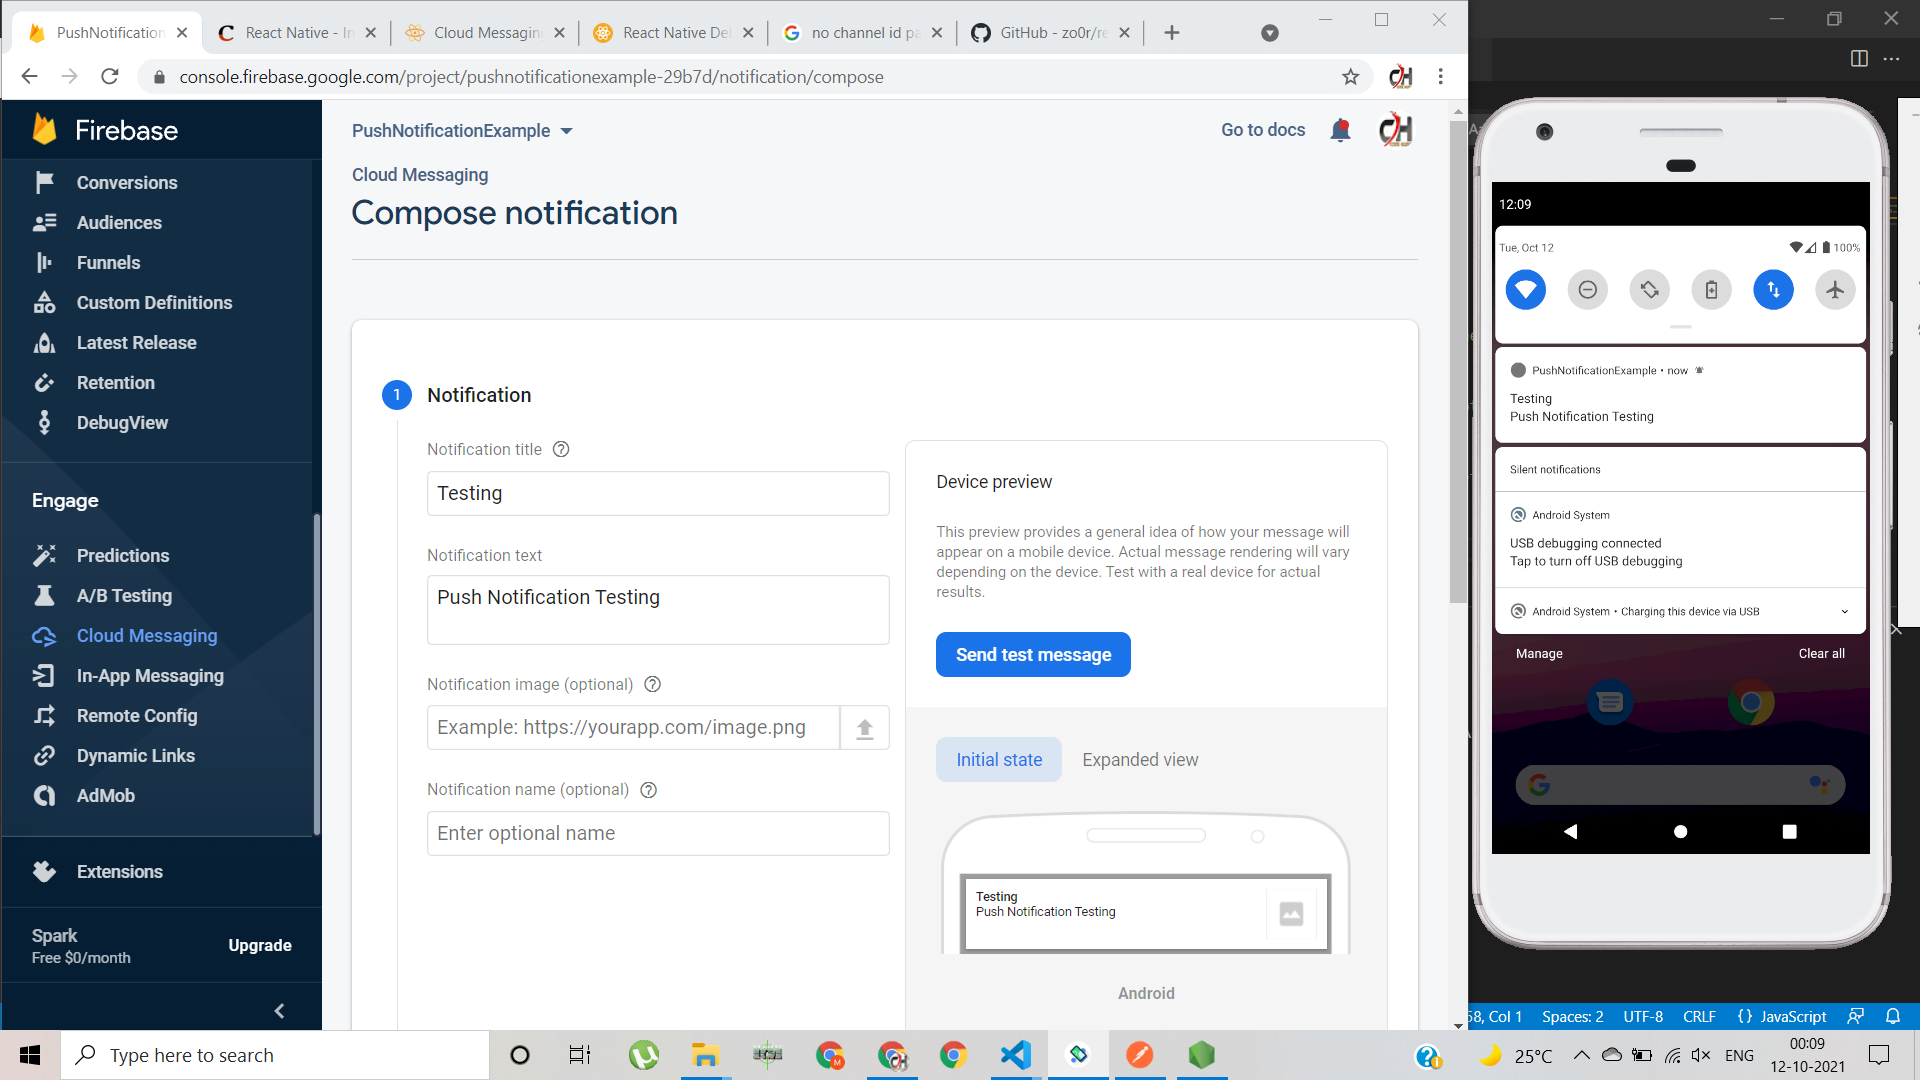The image size is (1920, 1080).
Task: Toggle battery saver on emulator
Action: tap(1712, 290)
